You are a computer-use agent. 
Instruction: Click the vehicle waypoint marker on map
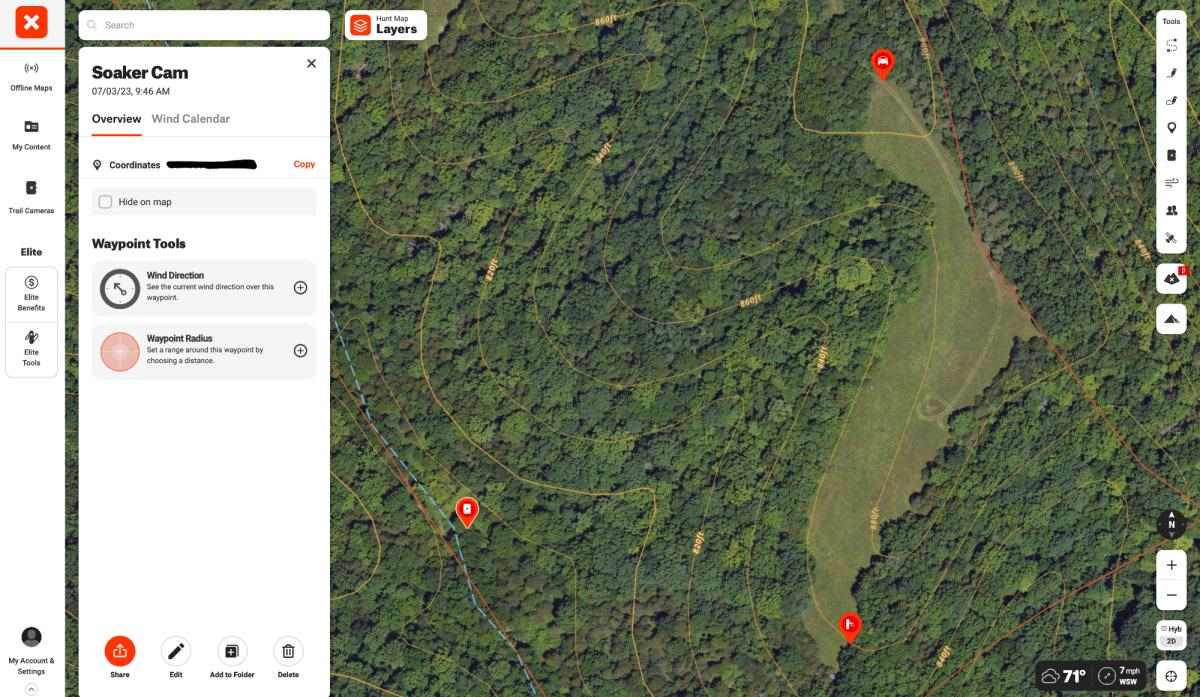click(882, 64)
